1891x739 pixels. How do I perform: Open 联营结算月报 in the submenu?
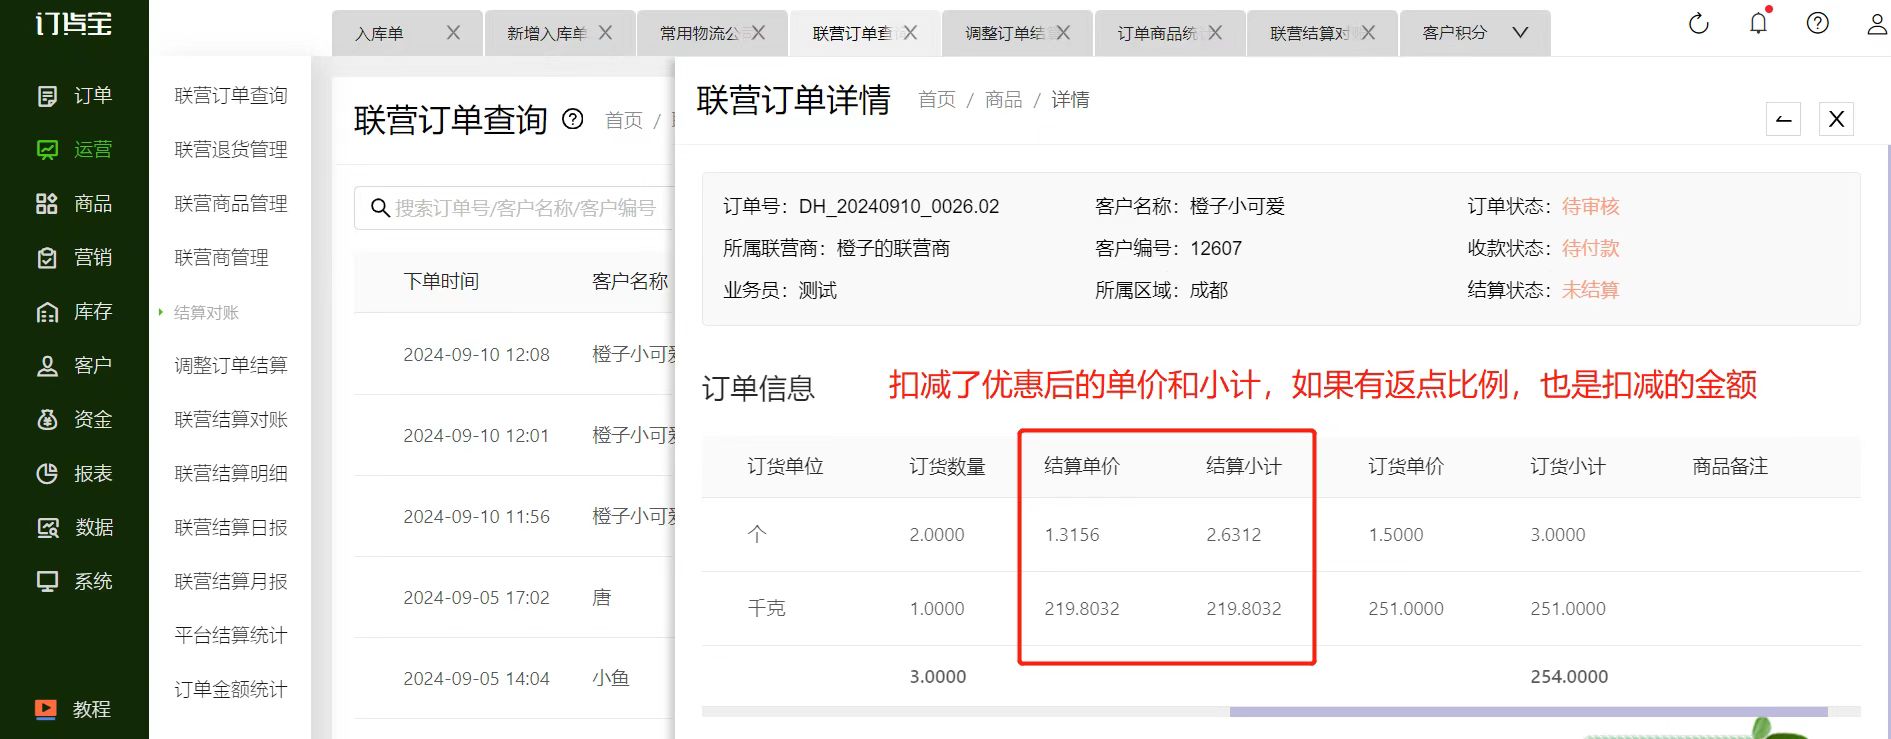click(x=231, y=582)
